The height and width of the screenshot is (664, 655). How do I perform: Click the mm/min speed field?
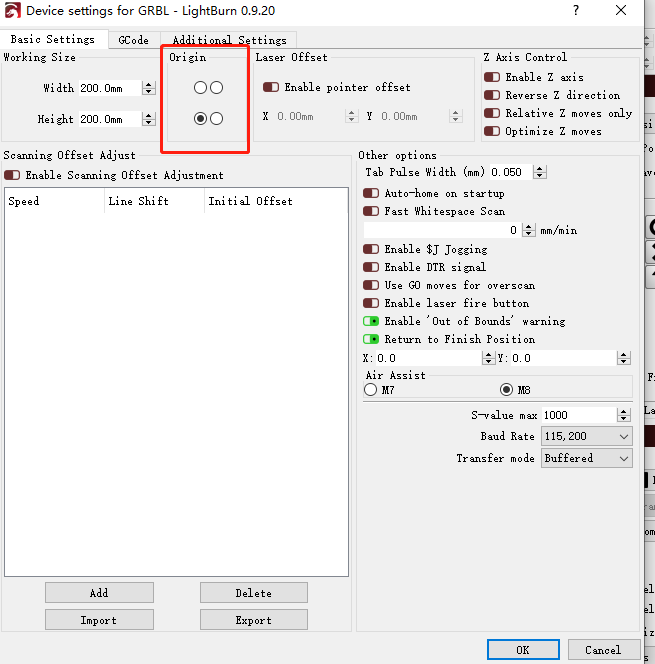pos(443,230)
